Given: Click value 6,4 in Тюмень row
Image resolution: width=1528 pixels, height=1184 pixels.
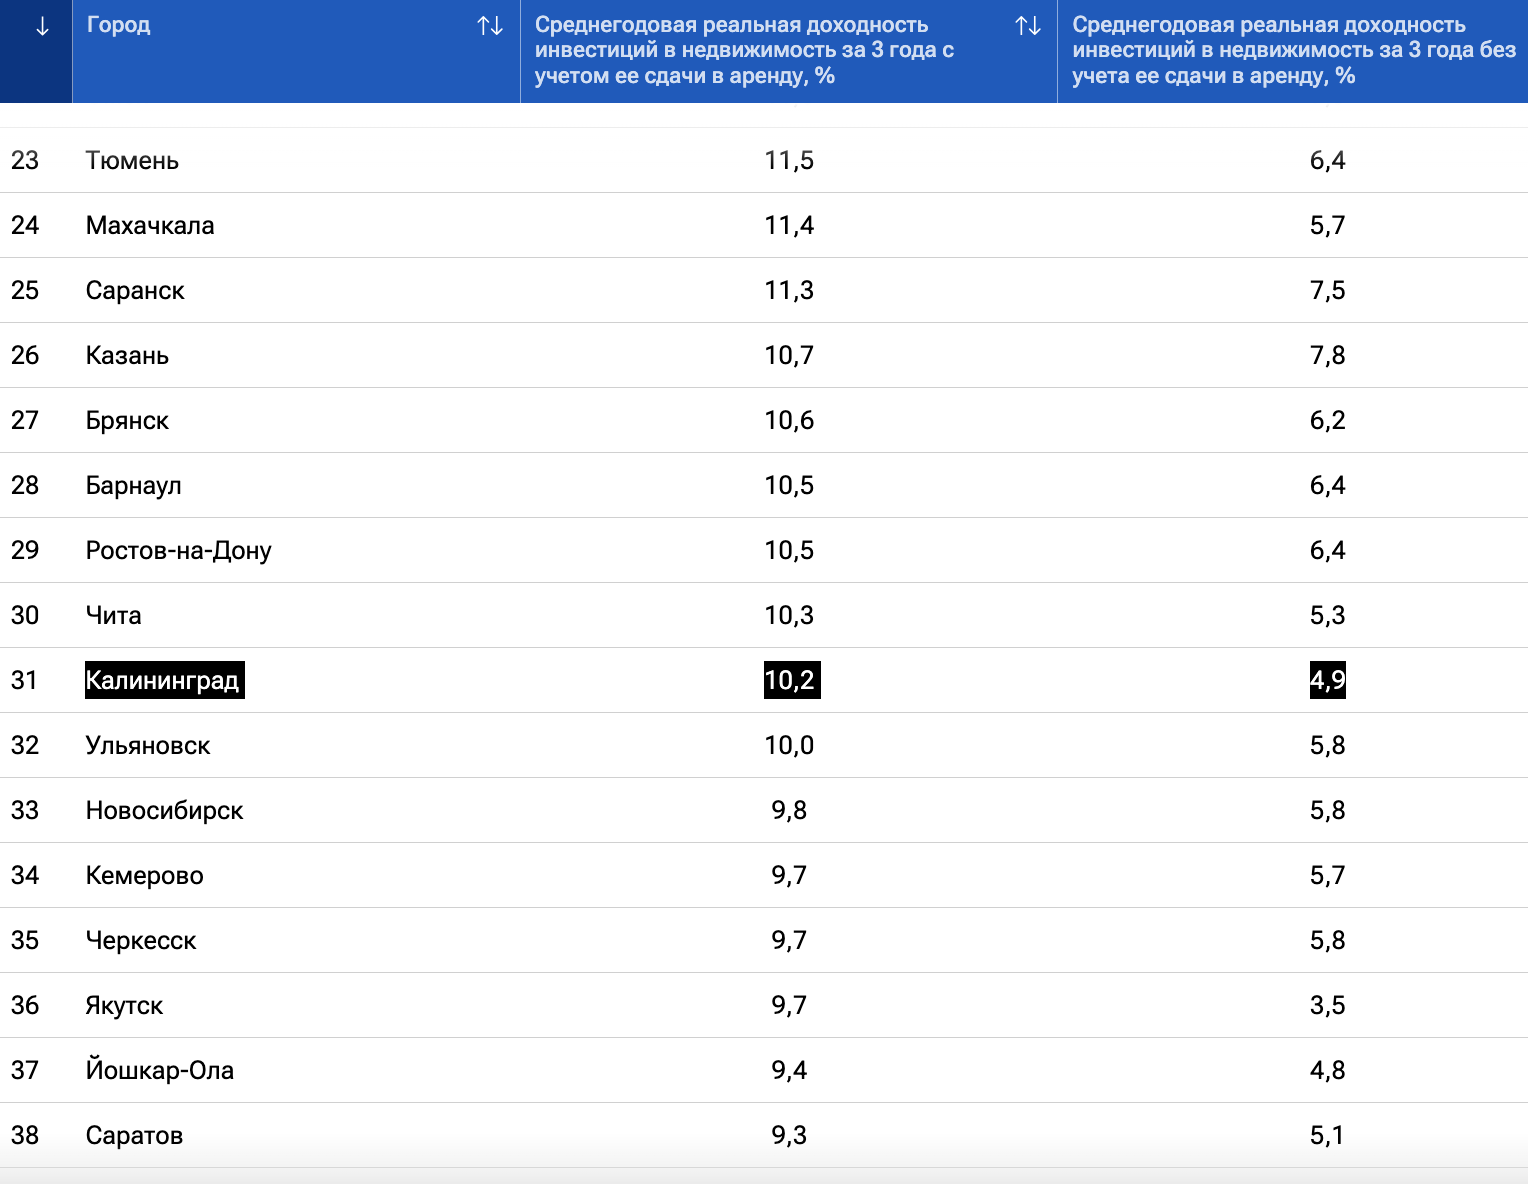Looking at the screenshot, I should coord(1327,161).
